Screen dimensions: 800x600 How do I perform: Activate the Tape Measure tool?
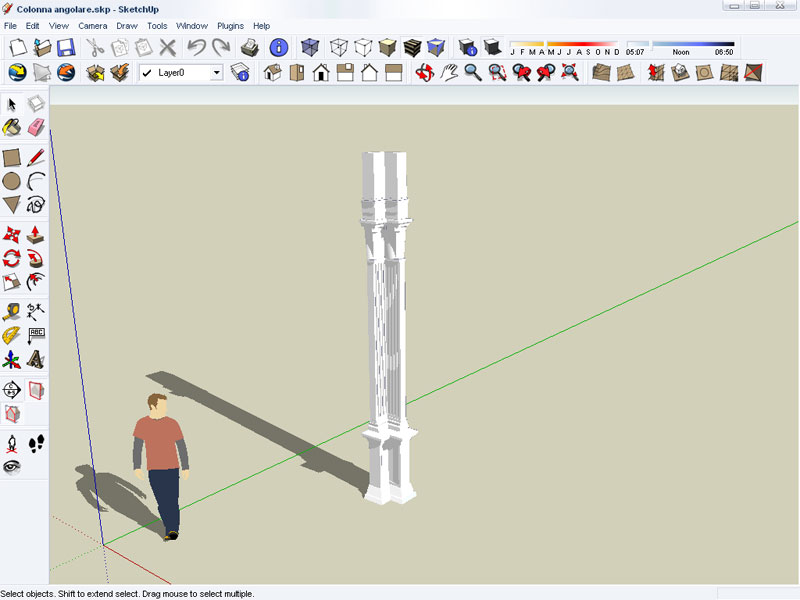click(11, 311)
